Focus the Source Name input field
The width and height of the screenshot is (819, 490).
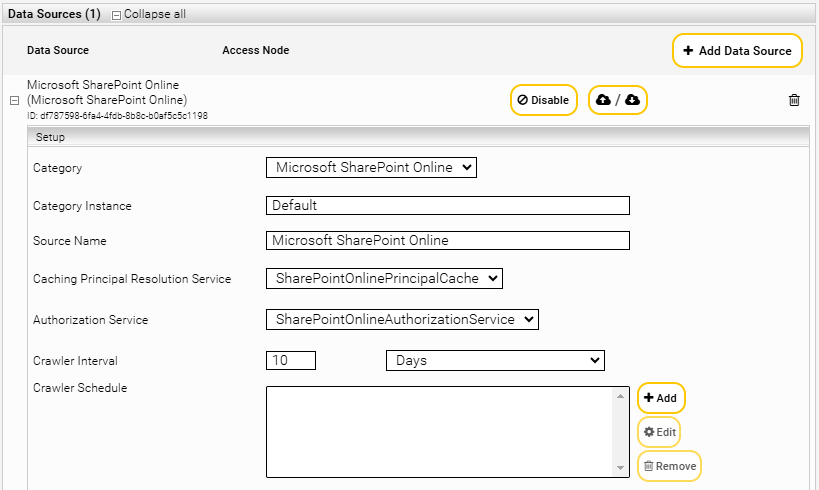click(448, 240)
